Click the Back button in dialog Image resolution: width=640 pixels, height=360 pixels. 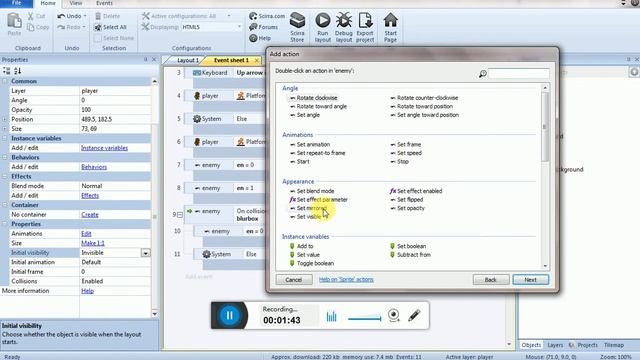tap(491, 280)
